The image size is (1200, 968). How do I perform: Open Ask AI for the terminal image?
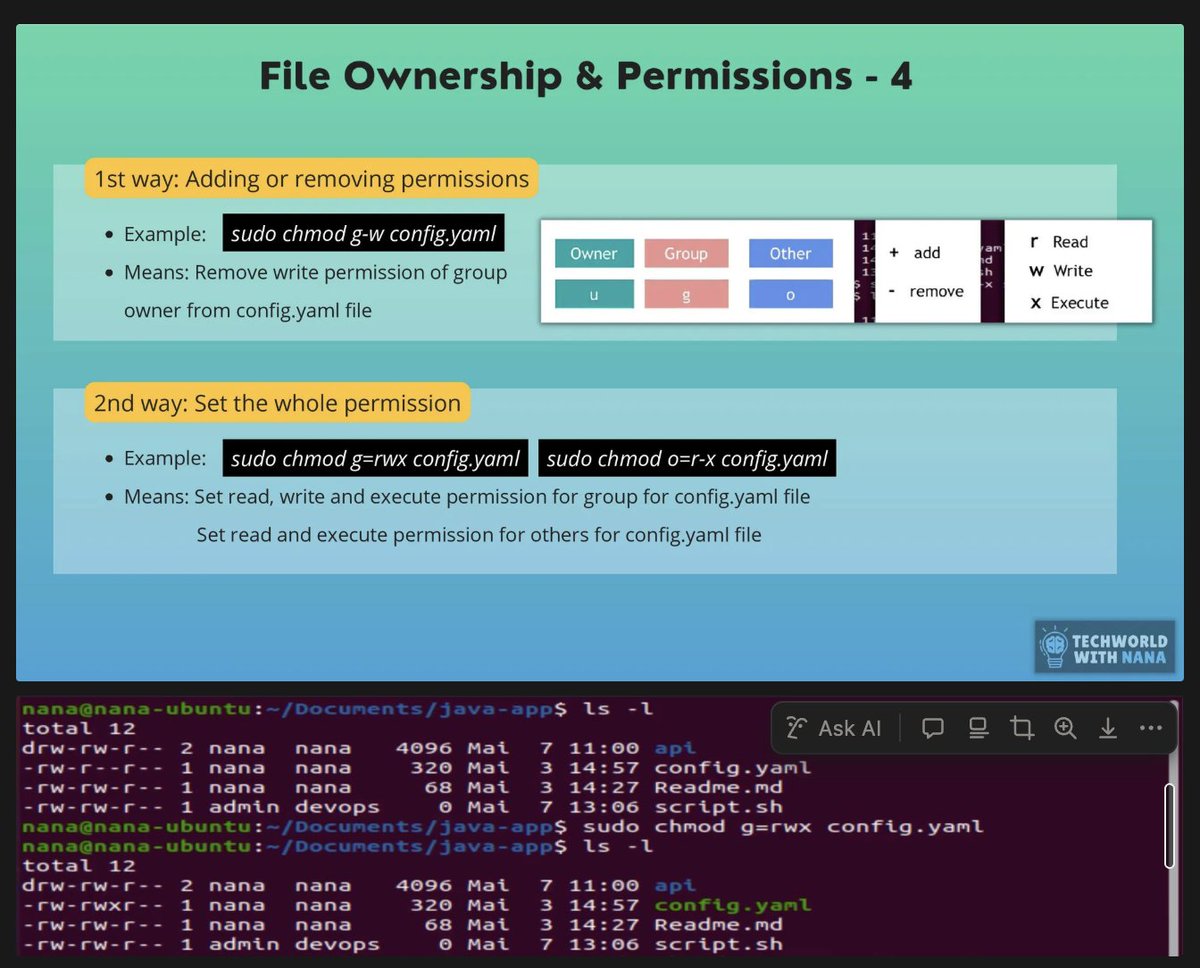834,728
